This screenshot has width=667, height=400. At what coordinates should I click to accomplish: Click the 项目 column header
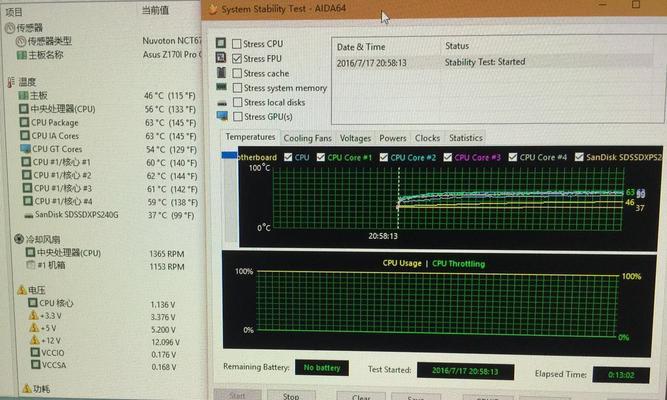(x=14, y=12)
